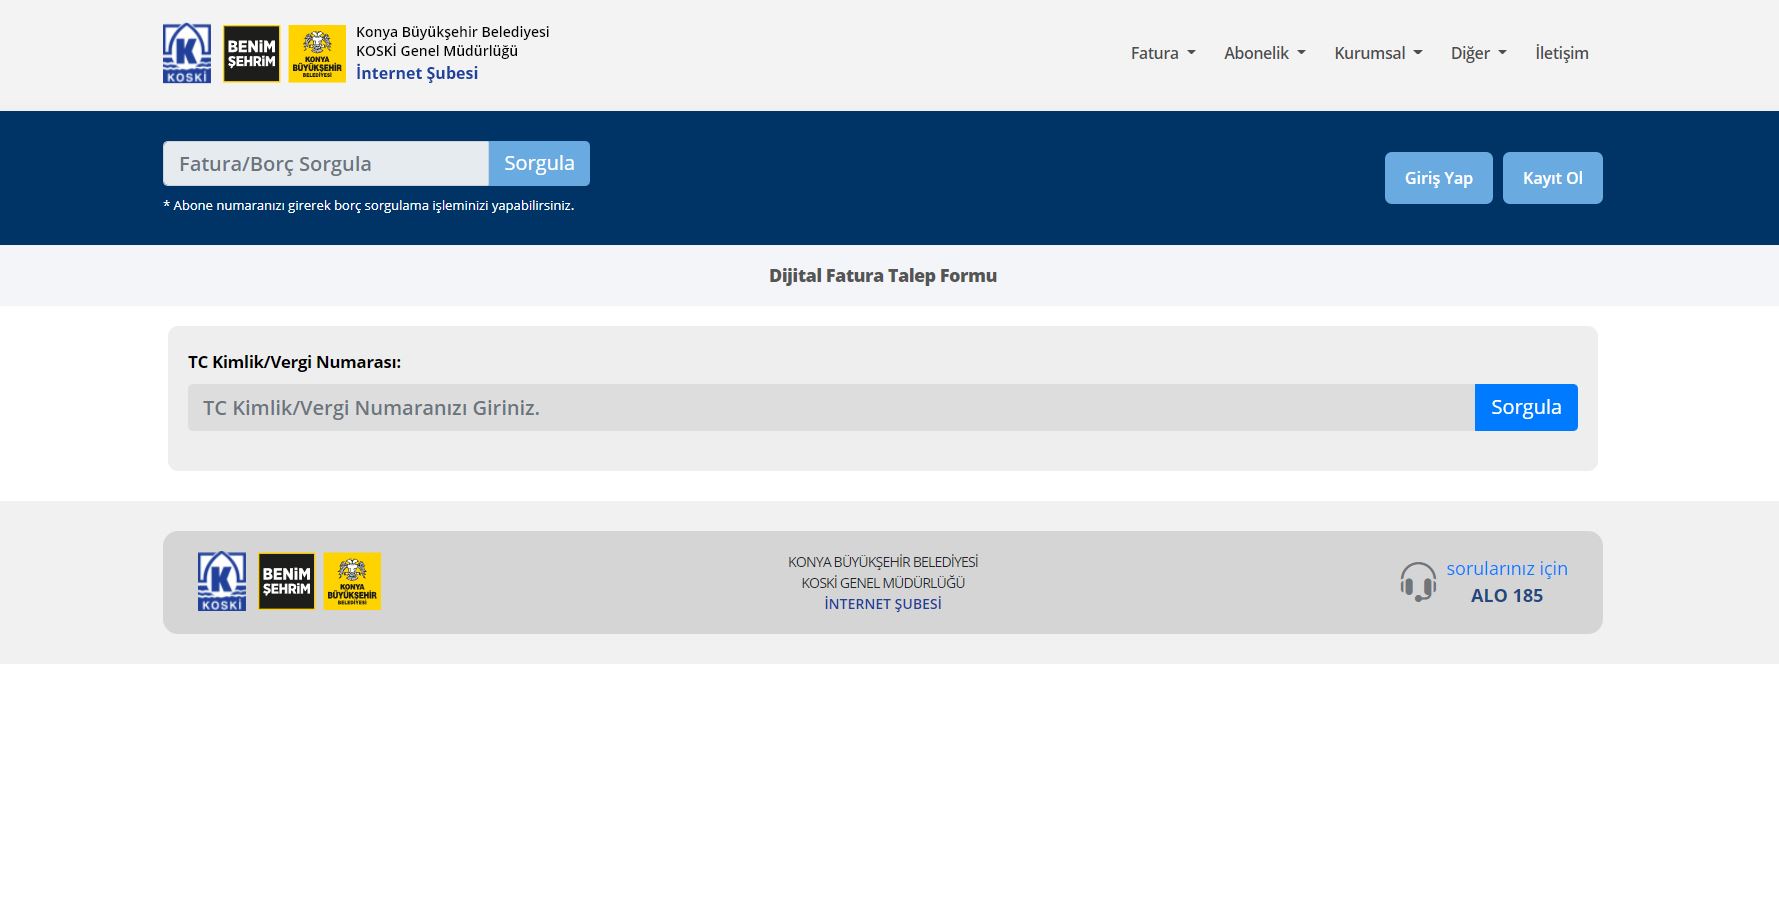Focus the Fatura/Borç Sorgula input field

tap(325, 163)
